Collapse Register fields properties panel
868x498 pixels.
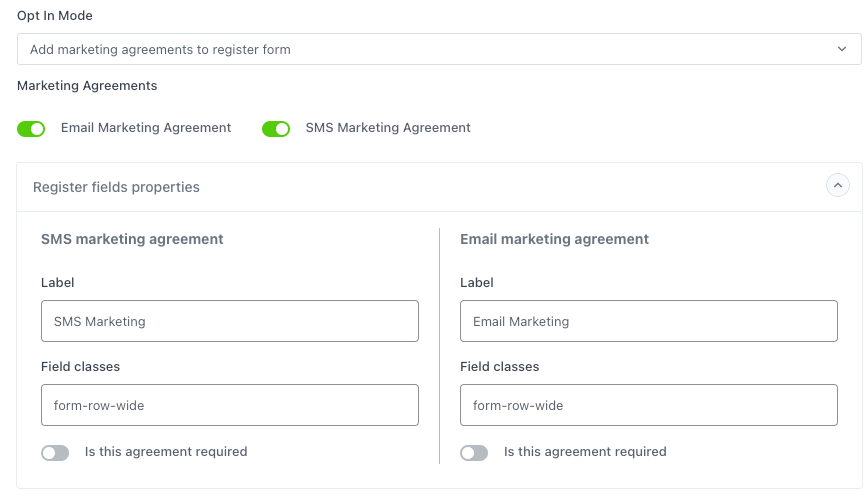click(x=838, y=185)
